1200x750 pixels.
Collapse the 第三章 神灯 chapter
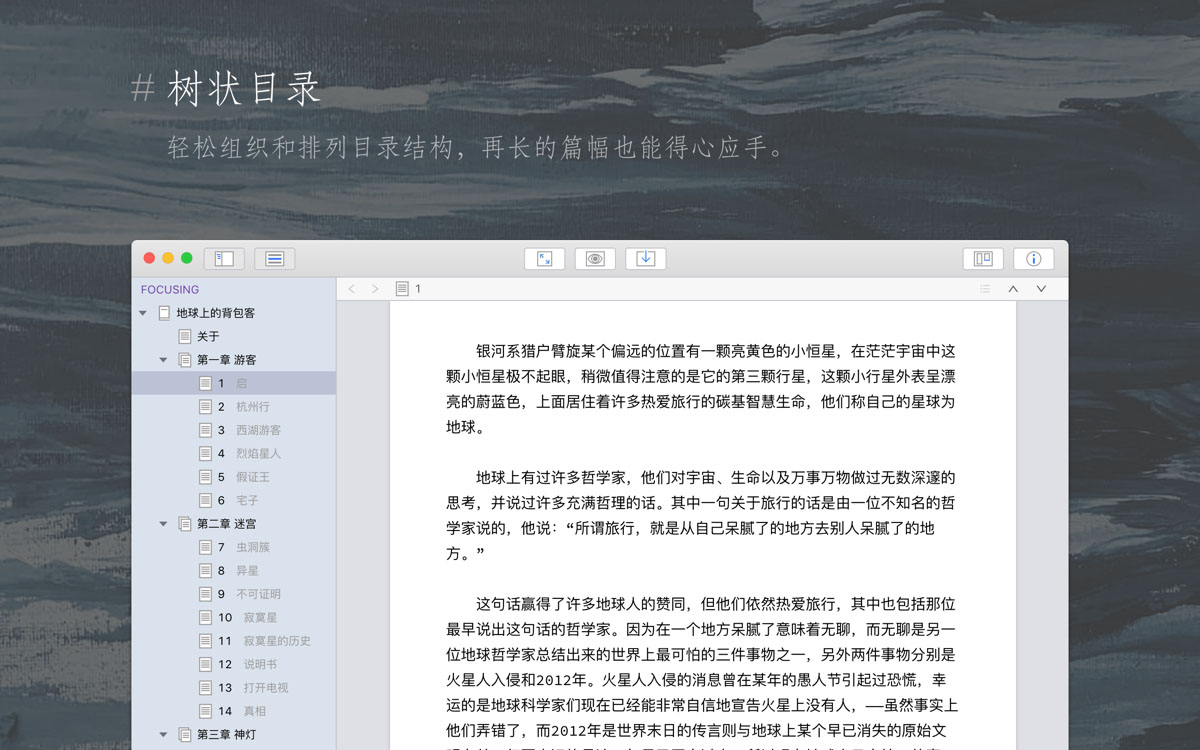click(164, 735)
